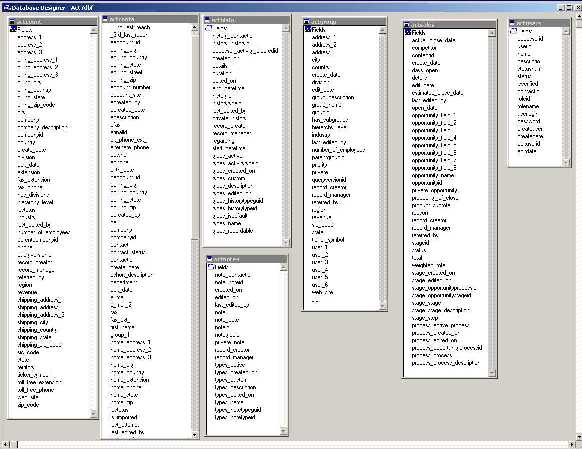The height and width of the screenshot is (449, 582).
Task: Click the designer's bottom horizontal scrollbar track
Action: point(293,444)
